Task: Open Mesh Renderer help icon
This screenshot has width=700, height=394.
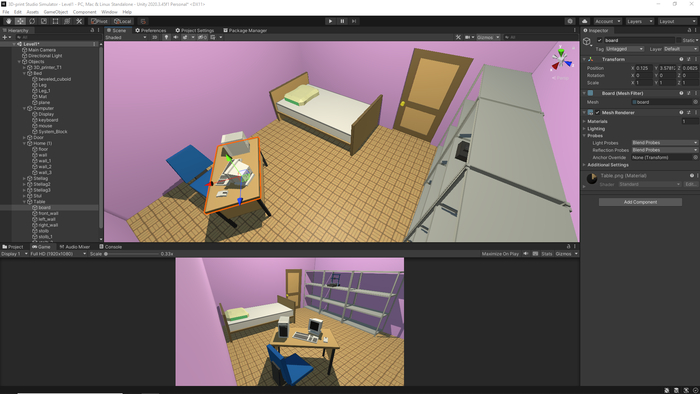Action: [x=681, y=112]
